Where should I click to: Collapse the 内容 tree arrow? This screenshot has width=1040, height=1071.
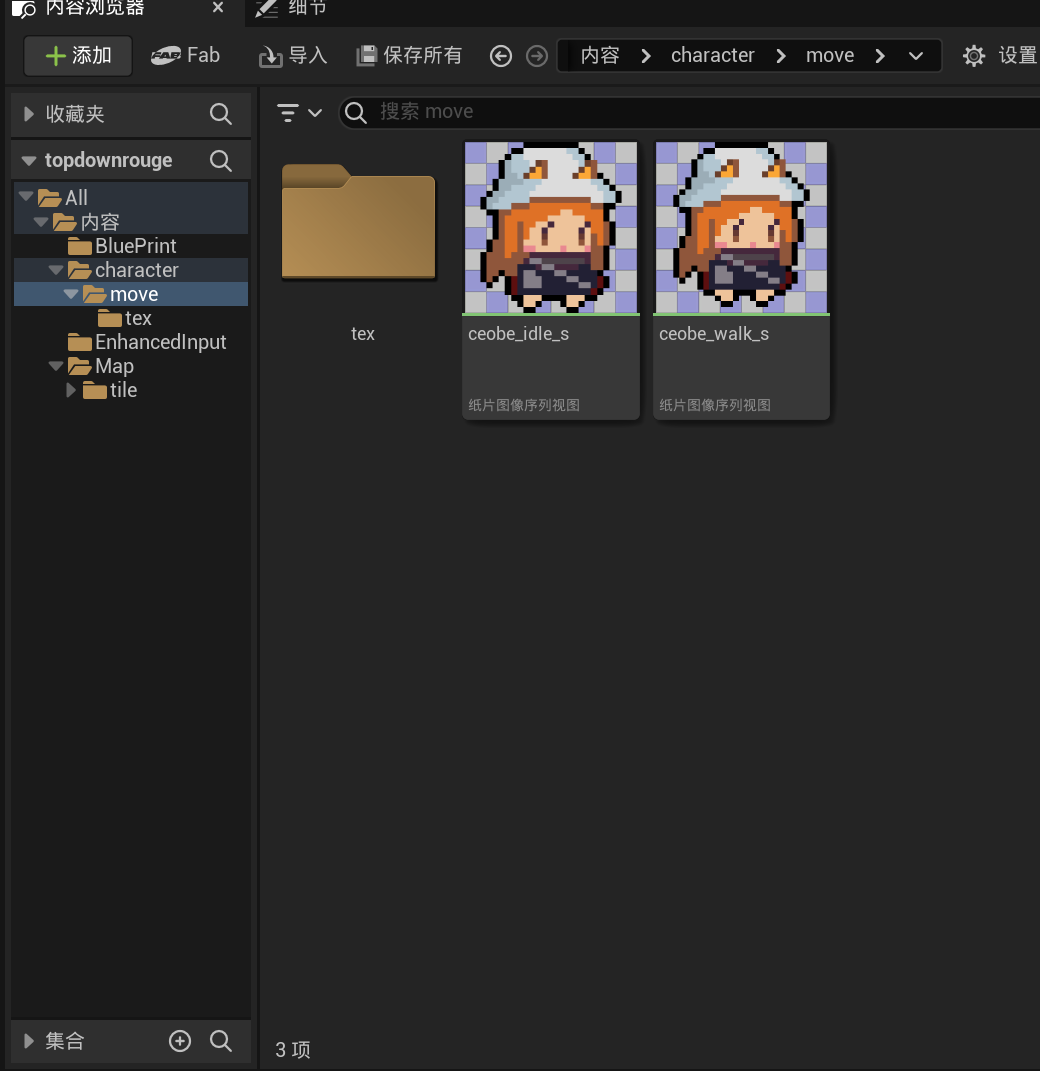(41, 221)
